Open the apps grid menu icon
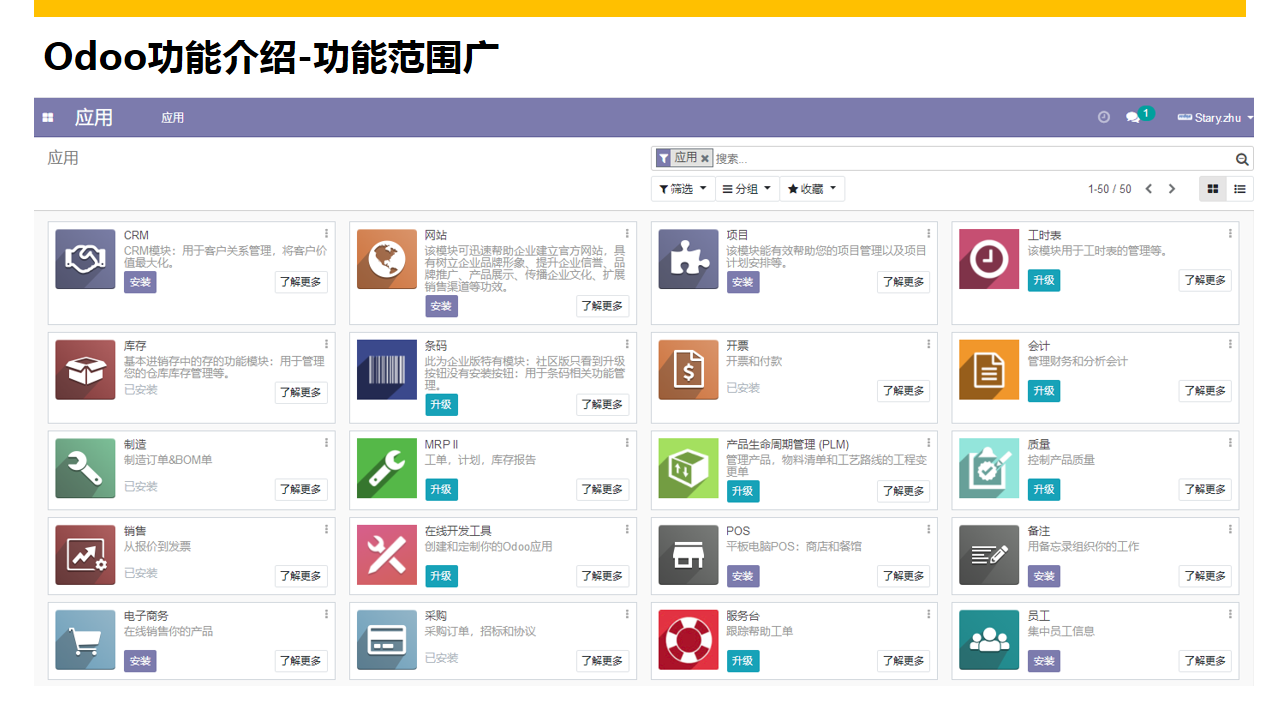The image size is (1280, 720). pos(48,118)
